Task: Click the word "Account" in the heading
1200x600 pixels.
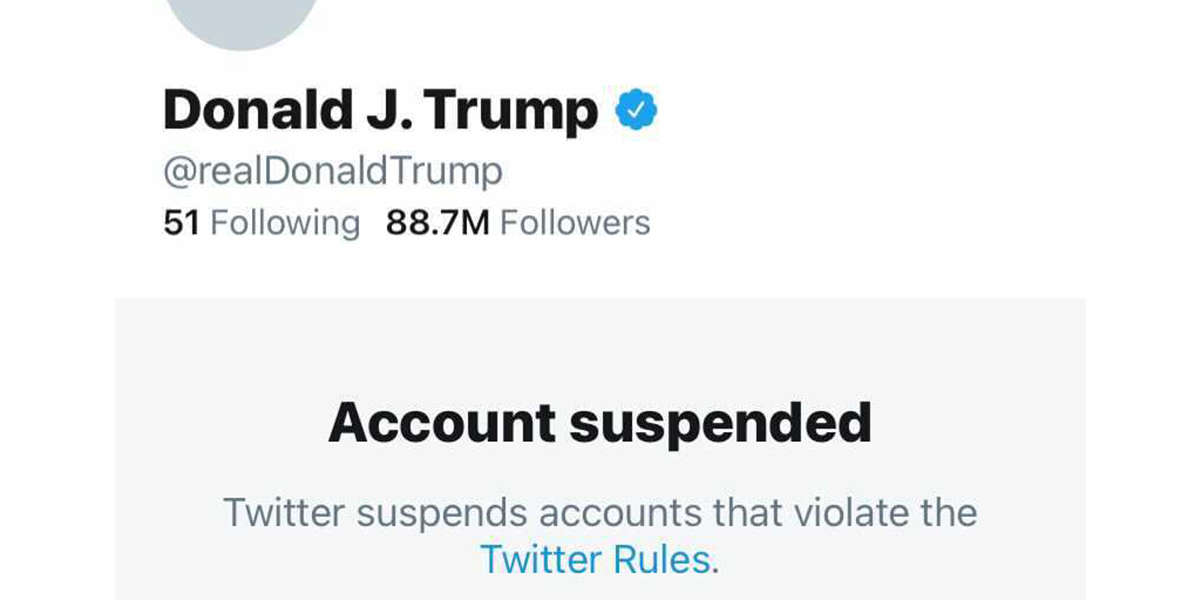Action: click(441, 423)
